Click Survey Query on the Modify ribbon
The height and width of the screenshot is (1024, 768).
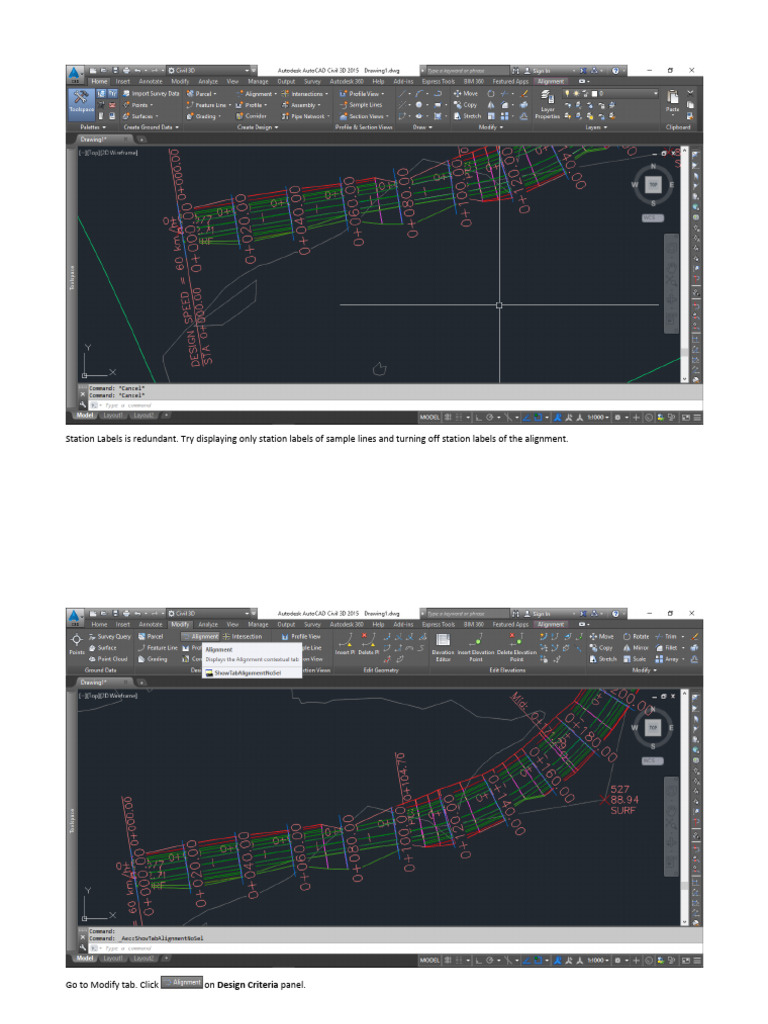pyautogui.click(x=110, y=637)
